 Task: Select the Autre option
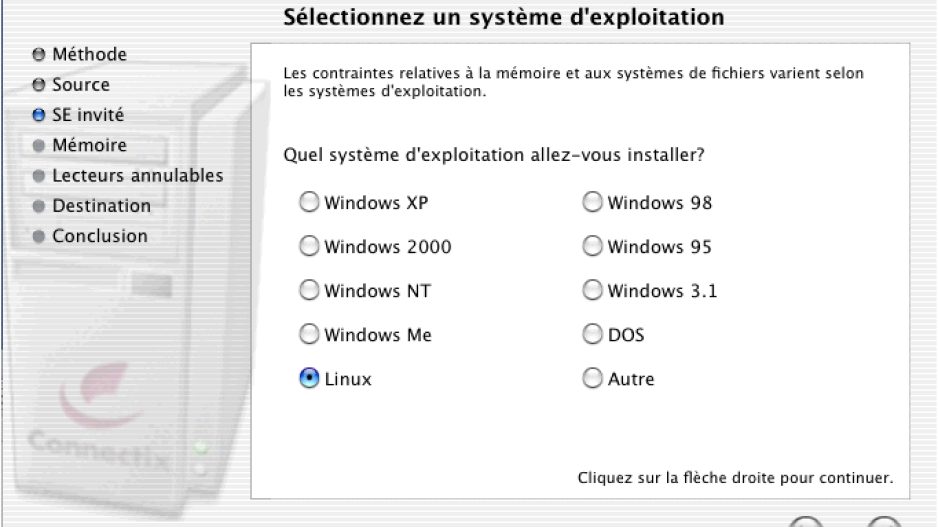coord(592,378)
